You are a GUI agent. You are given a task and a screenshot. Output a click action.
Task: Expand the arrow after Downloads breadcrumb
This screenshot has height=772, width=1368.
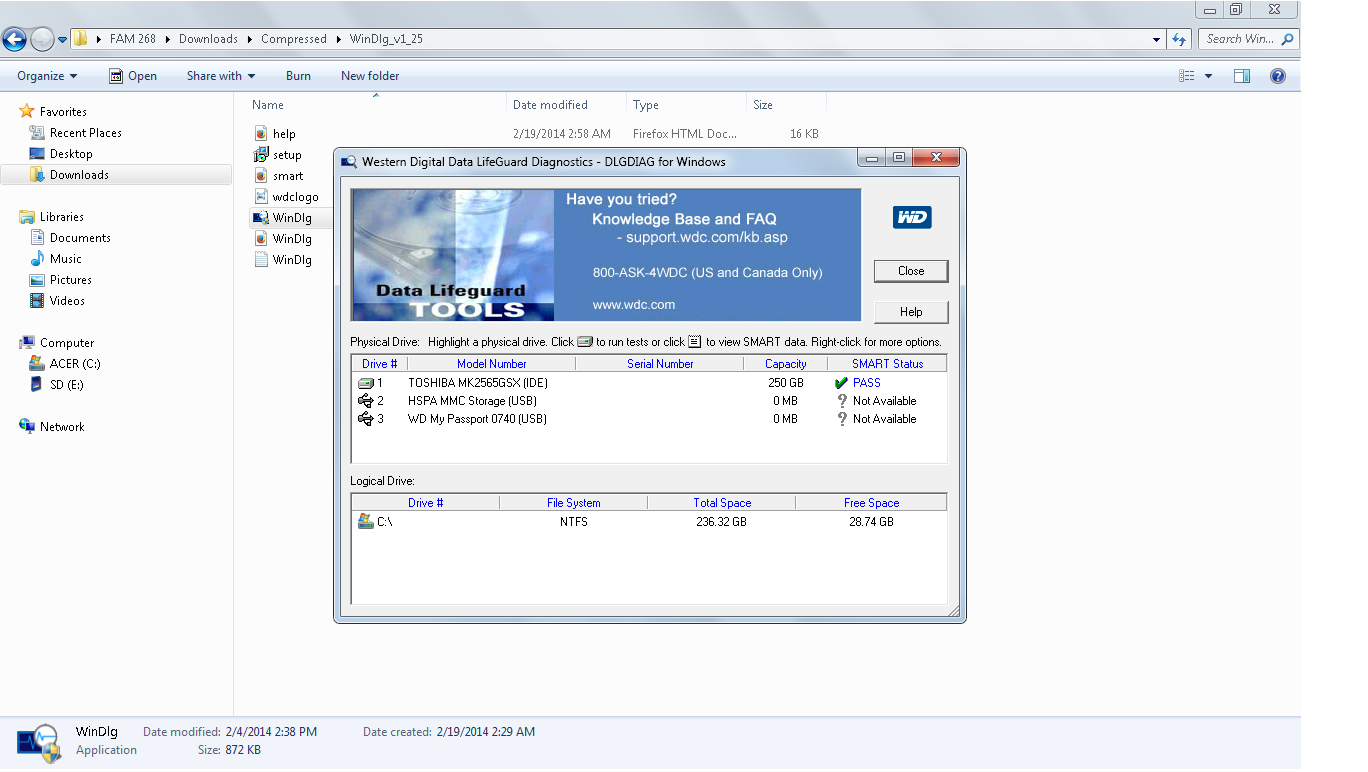pos(249,40)
